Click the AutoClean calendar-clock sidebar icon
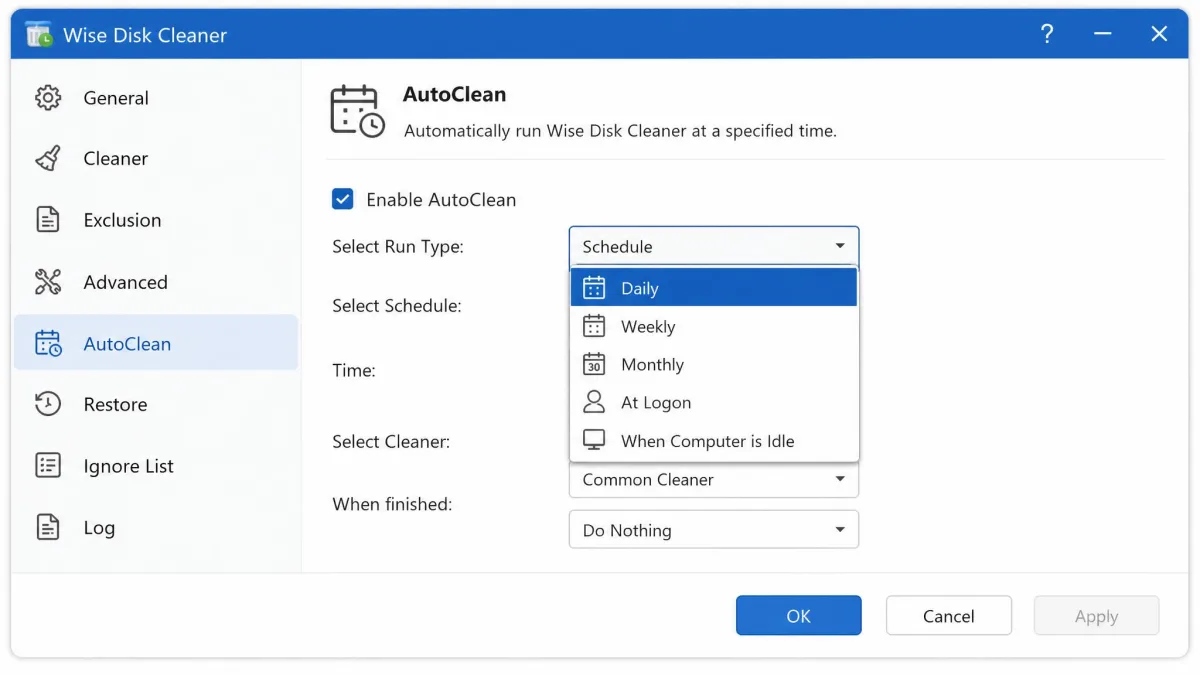Screen dimensions: 1200x675 (48, 344)
